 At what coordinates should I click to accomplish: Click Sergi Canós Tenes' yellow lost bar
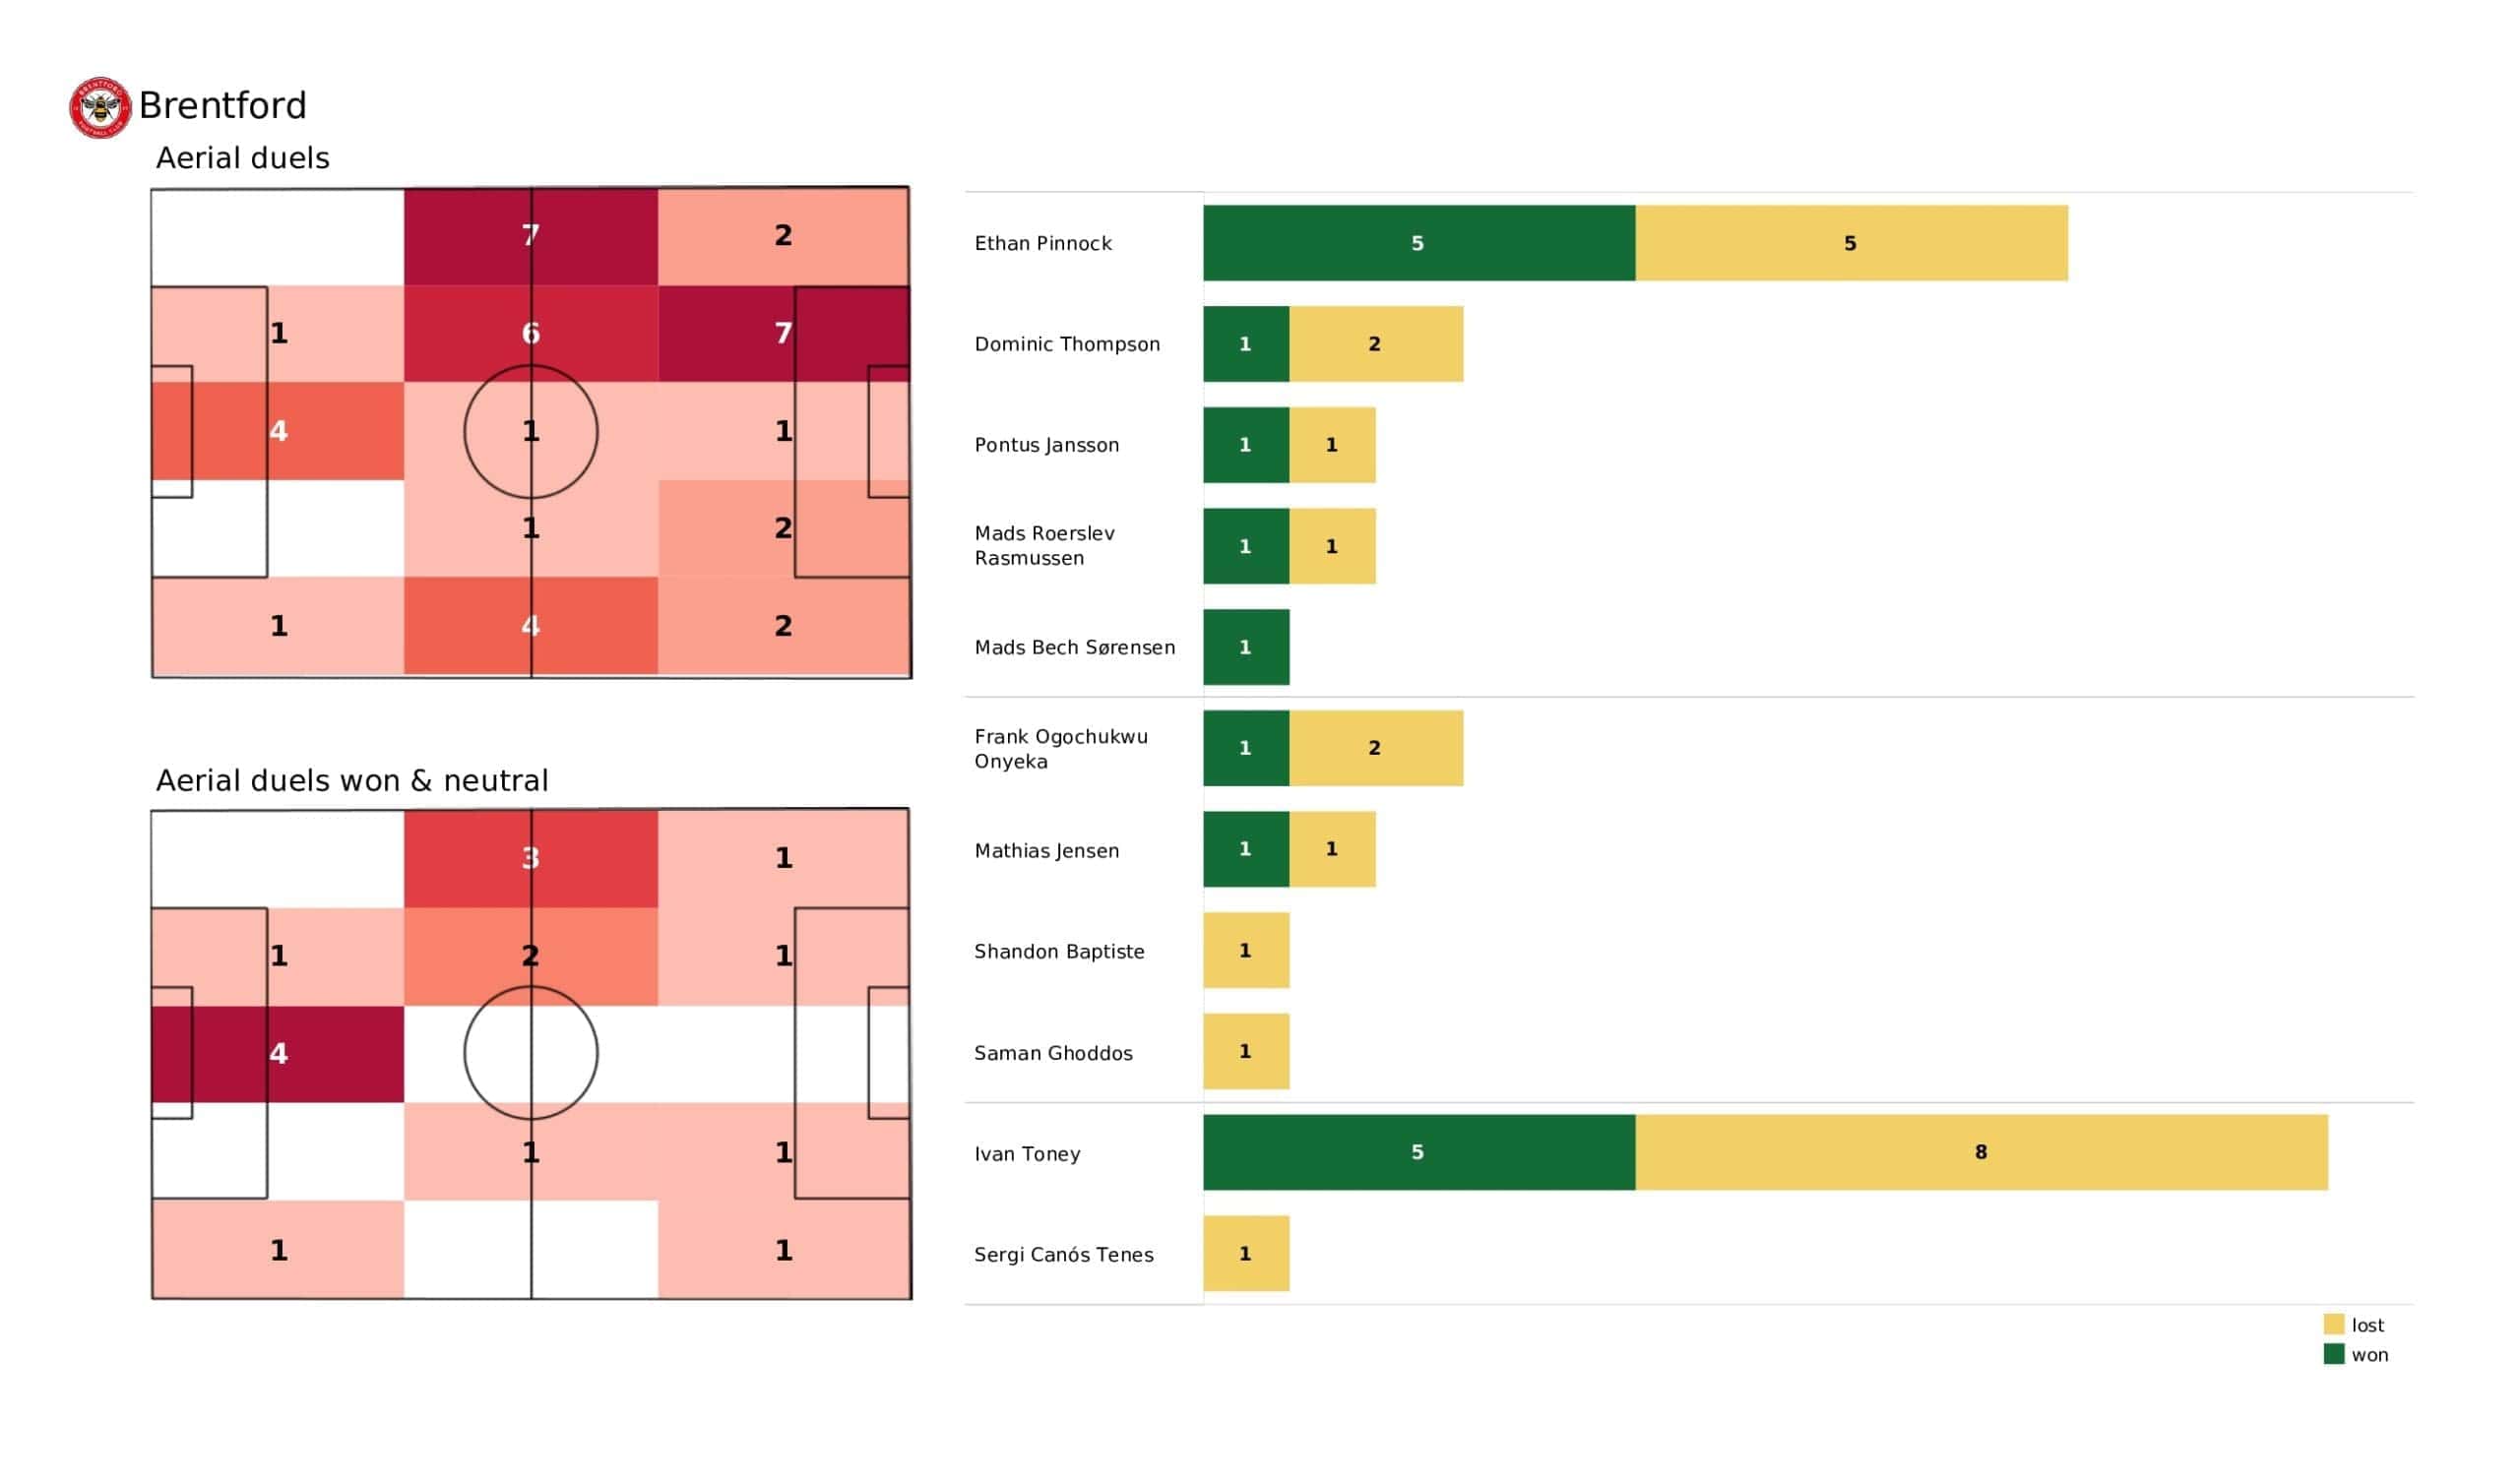pyautogui.click(x=1246, y=1253)
